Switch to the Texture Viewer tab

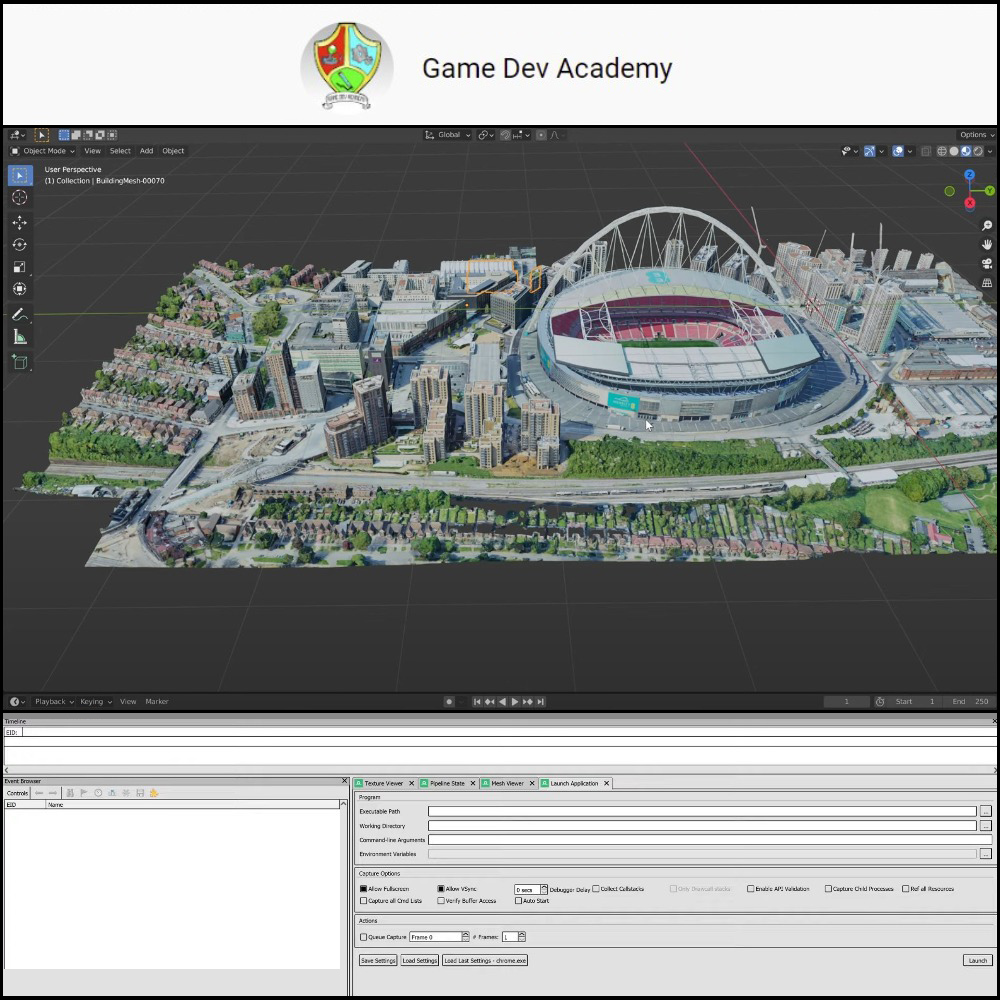pos(383,784)
